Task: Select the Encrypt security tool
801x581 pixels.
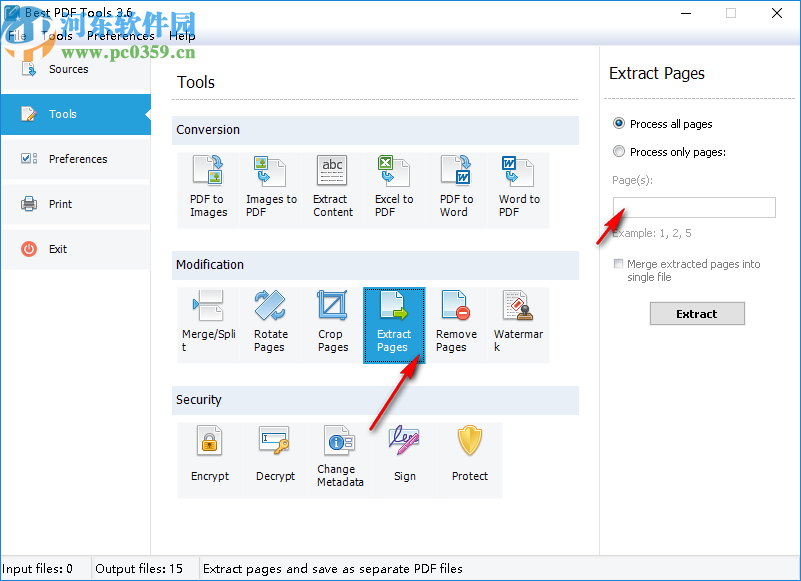Action: pyautogui.click(x=209, y=455)
